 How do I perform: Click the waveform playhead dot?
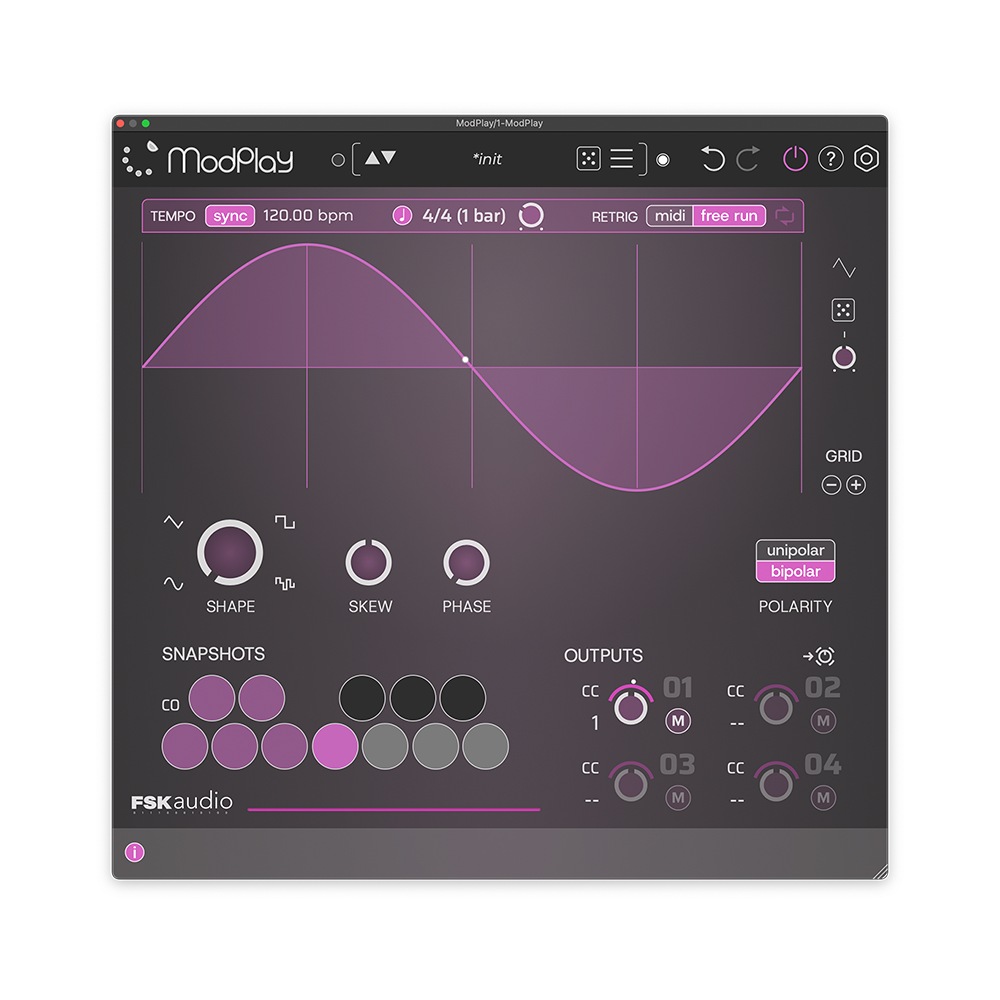[x=466, y=360]
